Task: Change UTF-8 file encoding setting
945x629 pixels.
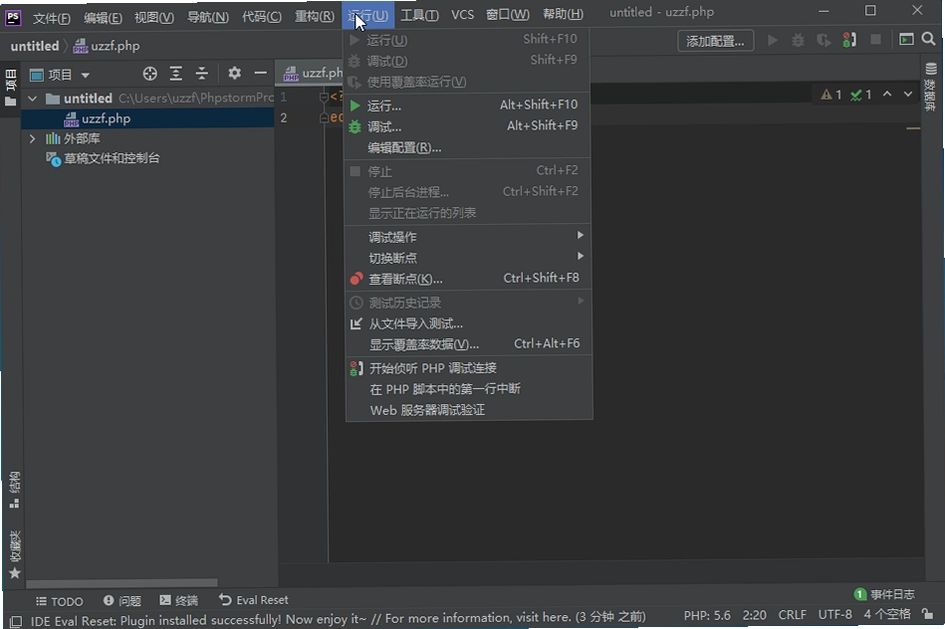Action: click(835, 614)
